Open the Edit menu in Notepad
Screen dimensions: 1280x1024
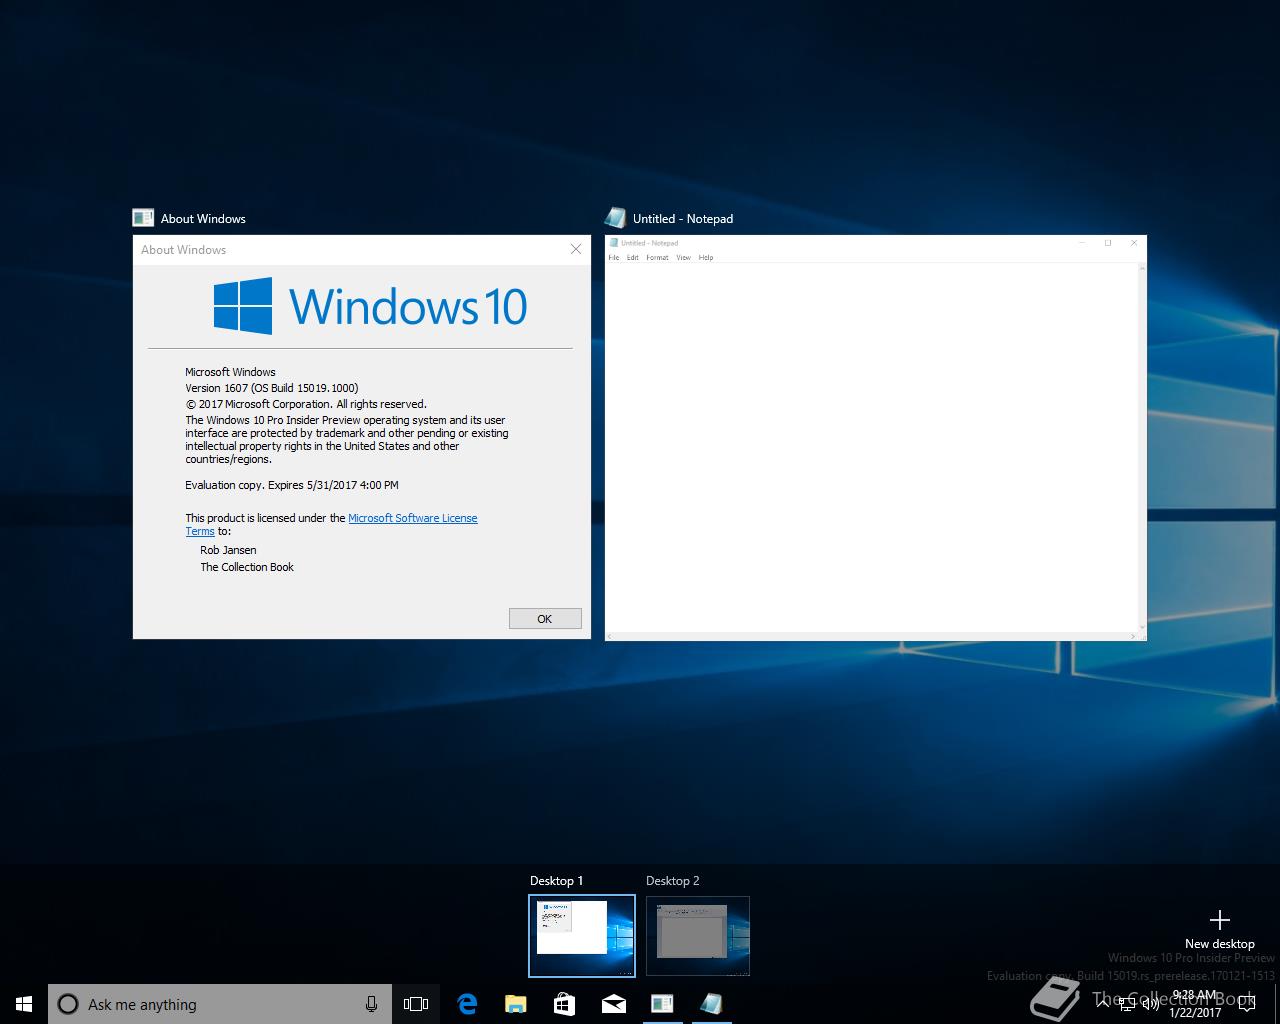[633, 258]
